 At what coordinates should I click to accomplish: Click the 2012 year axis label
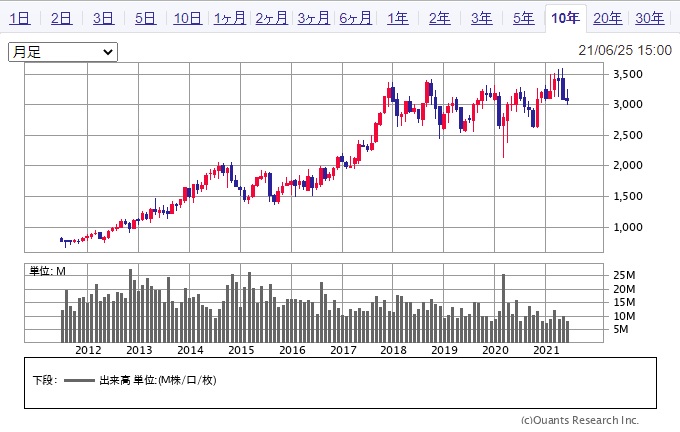click(x=88, y=350)
